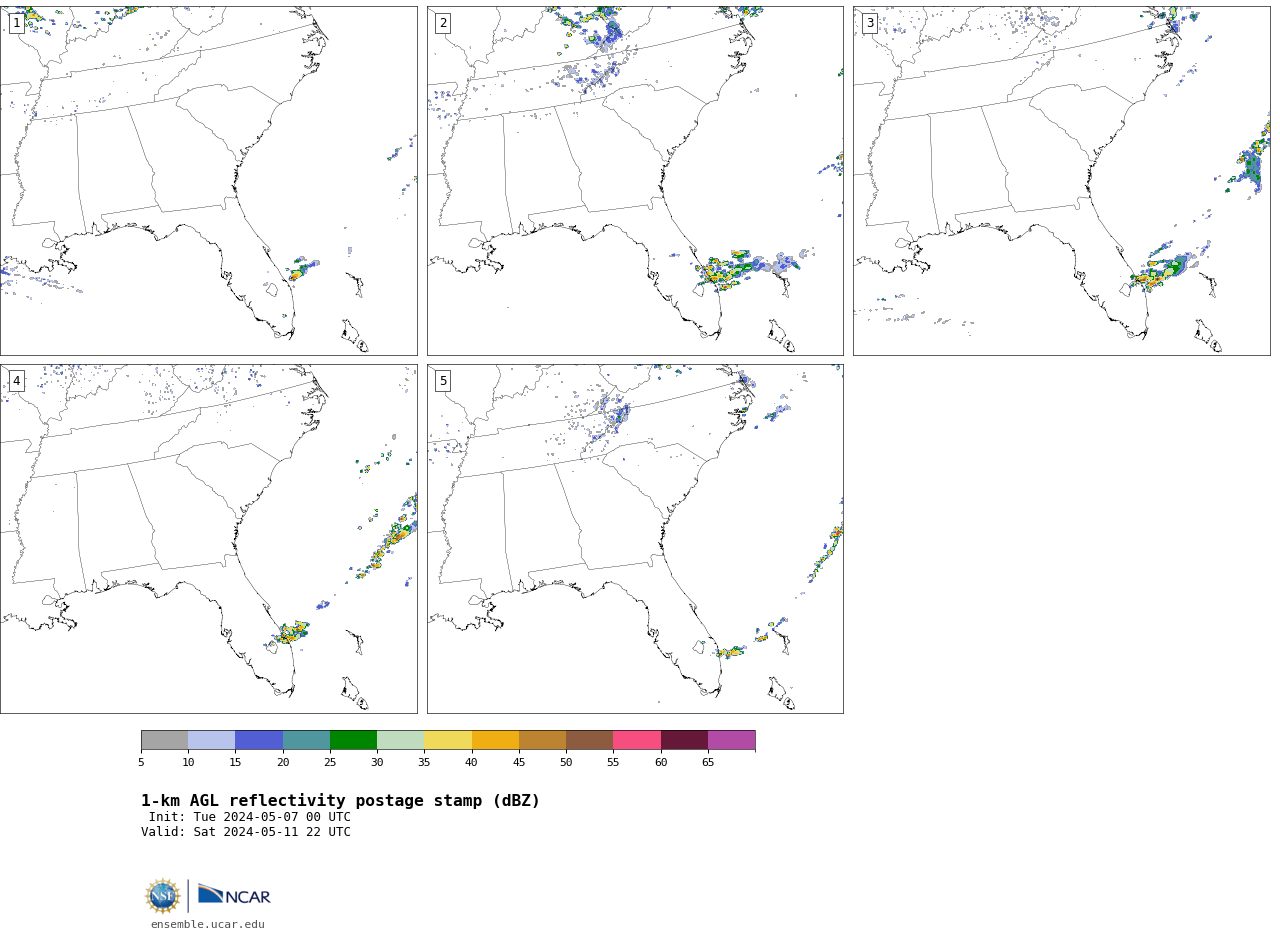1280x936 pixels.
Task: Click the colorbar tick label 65
Action: click(x=708, y=763)
